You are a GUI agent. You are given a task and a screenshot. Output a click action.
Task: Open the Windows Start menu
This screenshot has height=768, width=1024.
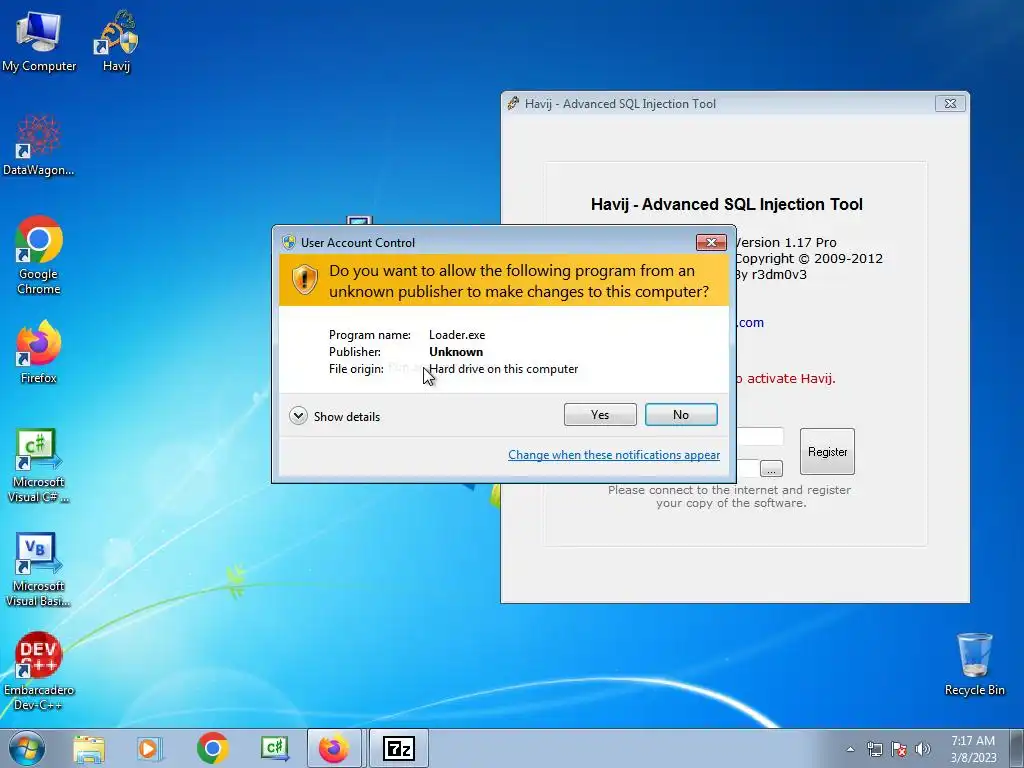[27, 748]
